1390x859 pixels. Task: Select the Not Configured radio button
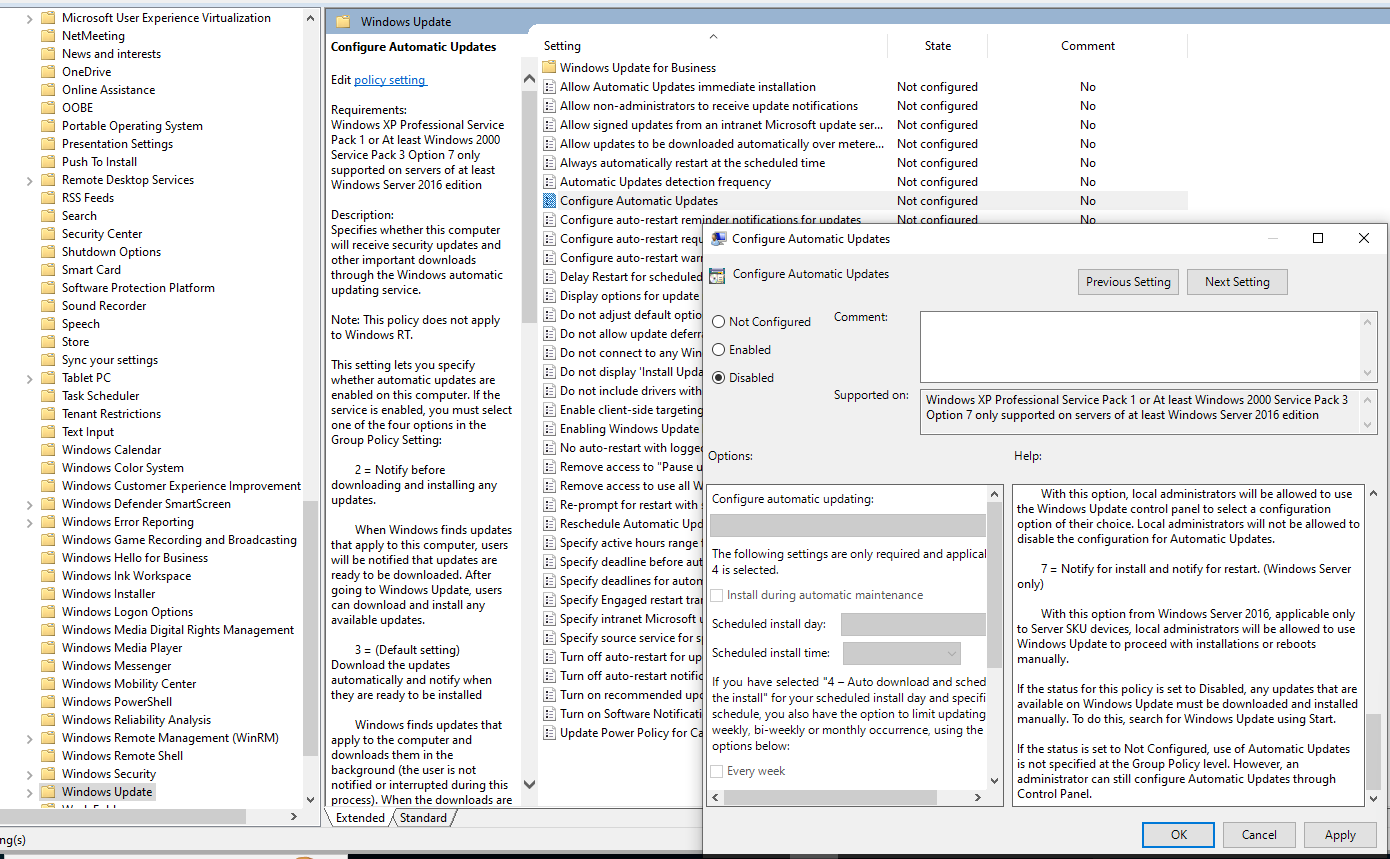(x=718, y=322)
